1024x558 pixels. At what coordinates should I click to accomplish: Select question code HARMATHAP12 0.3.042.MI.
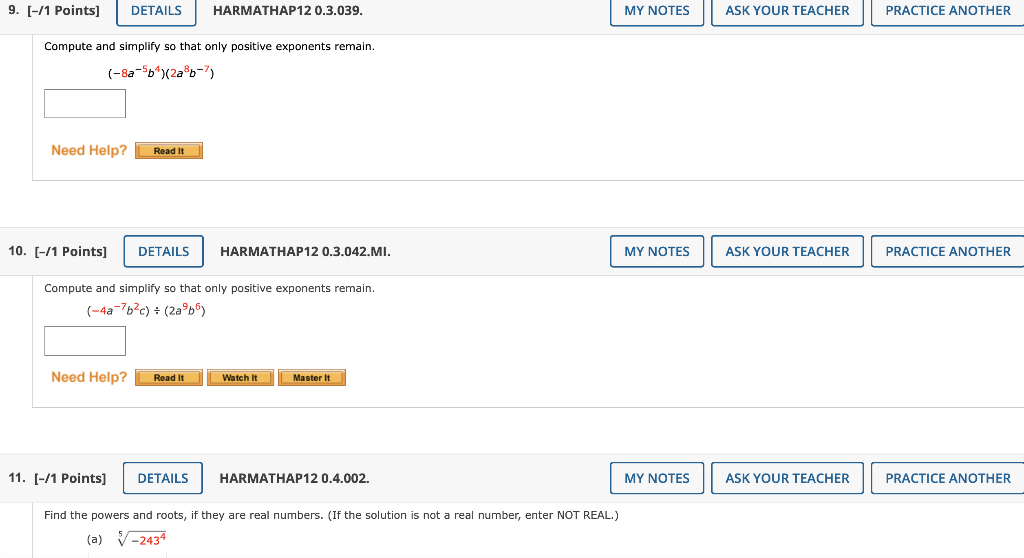pos(305,252)
